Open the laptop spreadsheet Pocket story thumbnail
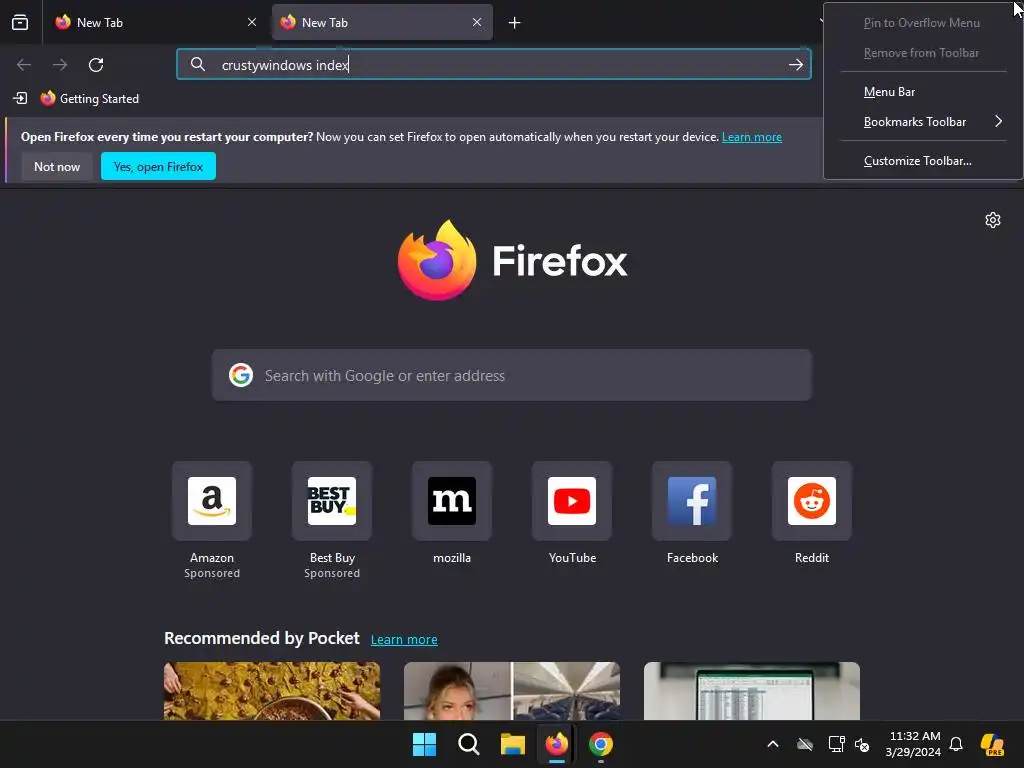The height and width of the screenshot is (768, 1024). click(x=752, y=691)
